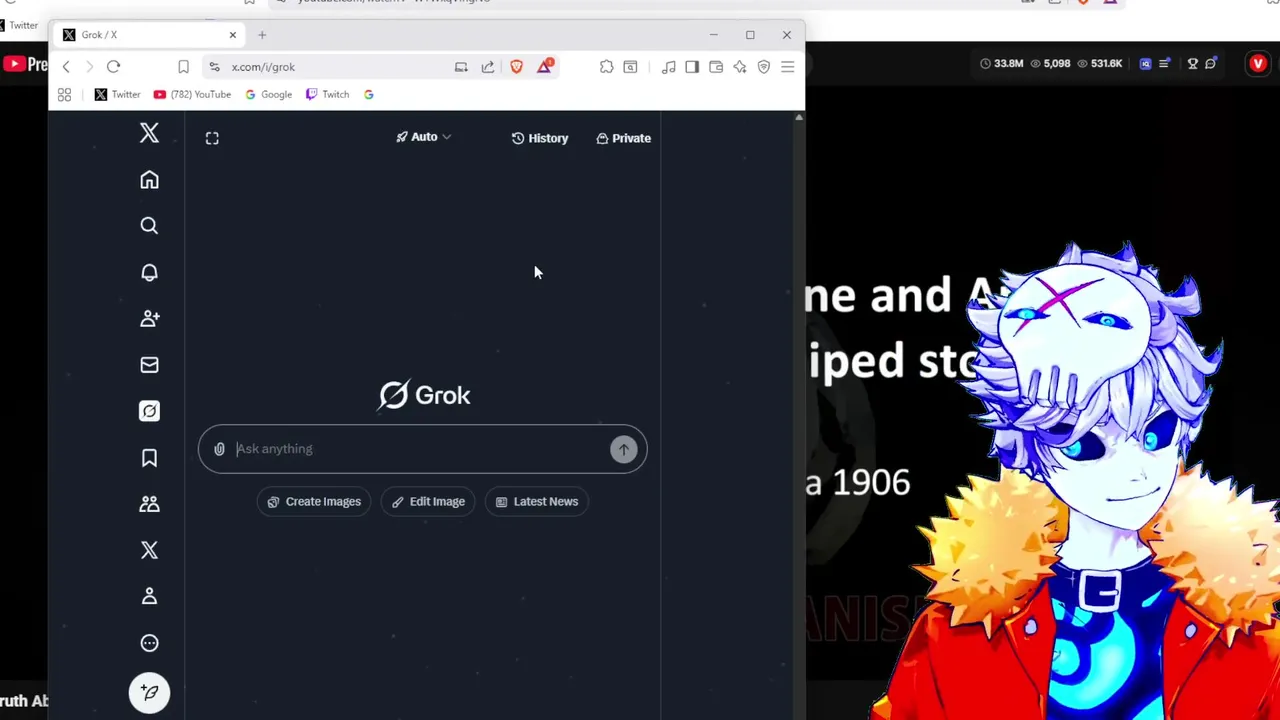Click the blue IQ badge in background window
This screenshot has width=1280, height=720.
click(1145, 64)
